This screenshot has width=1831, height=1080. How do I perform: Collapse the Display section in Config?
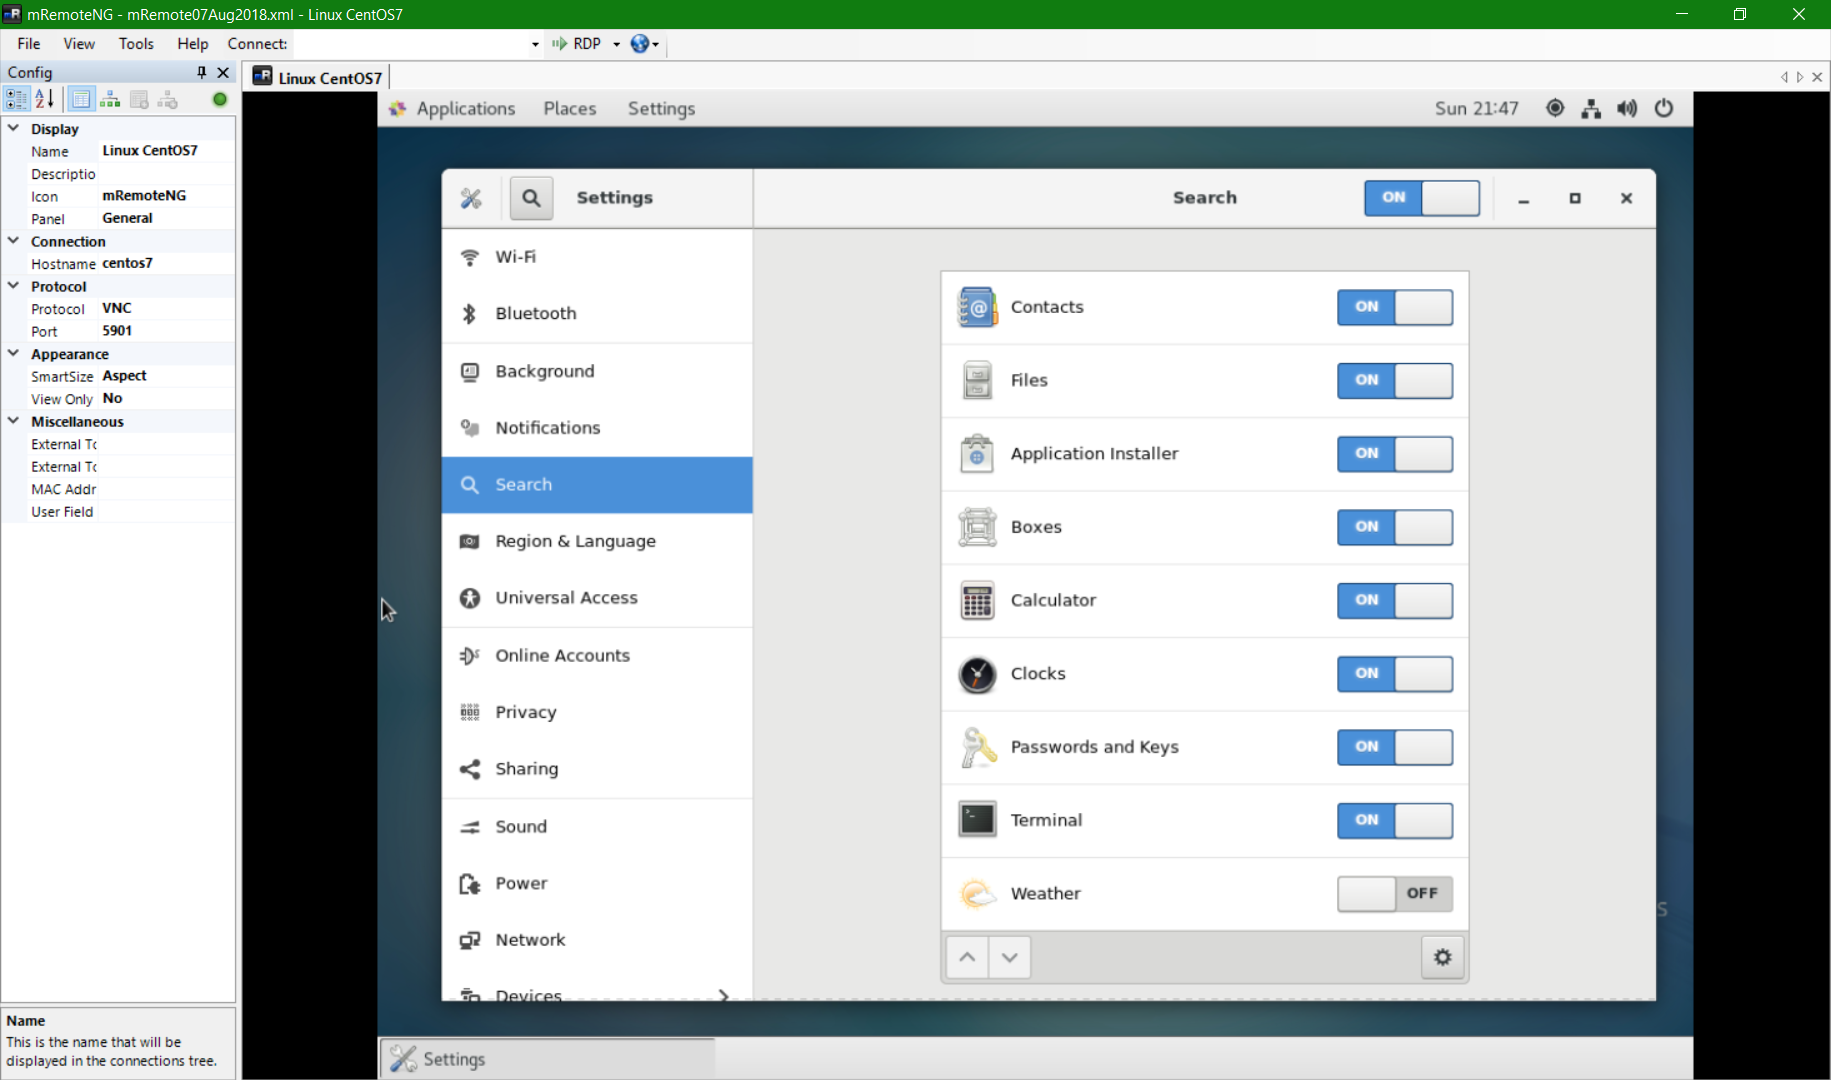click(x=14, y=129)
